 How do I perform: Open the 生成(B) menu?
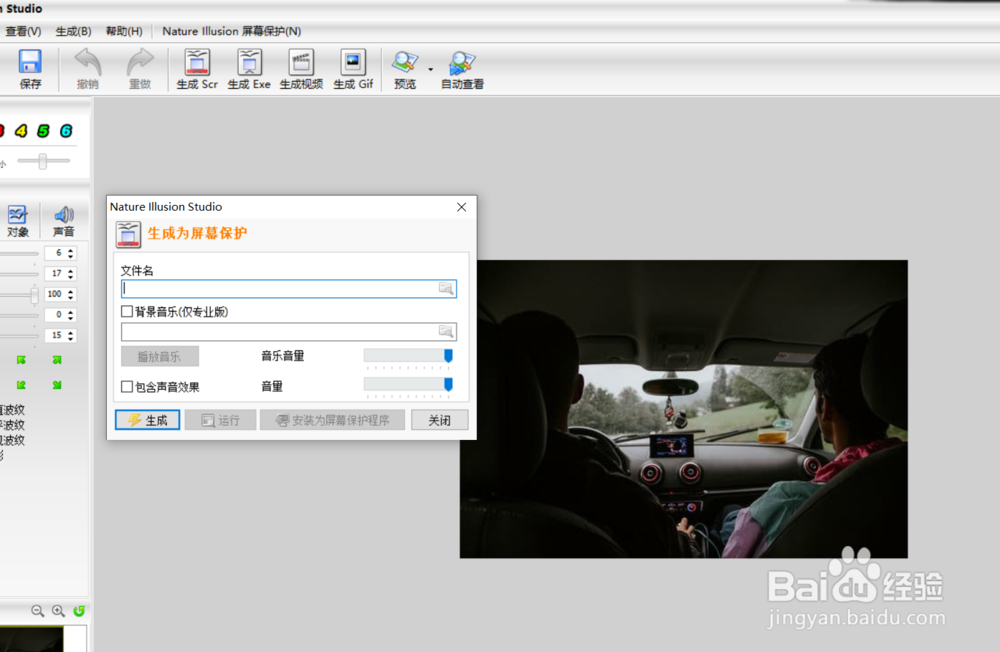(x=73, y=31)
